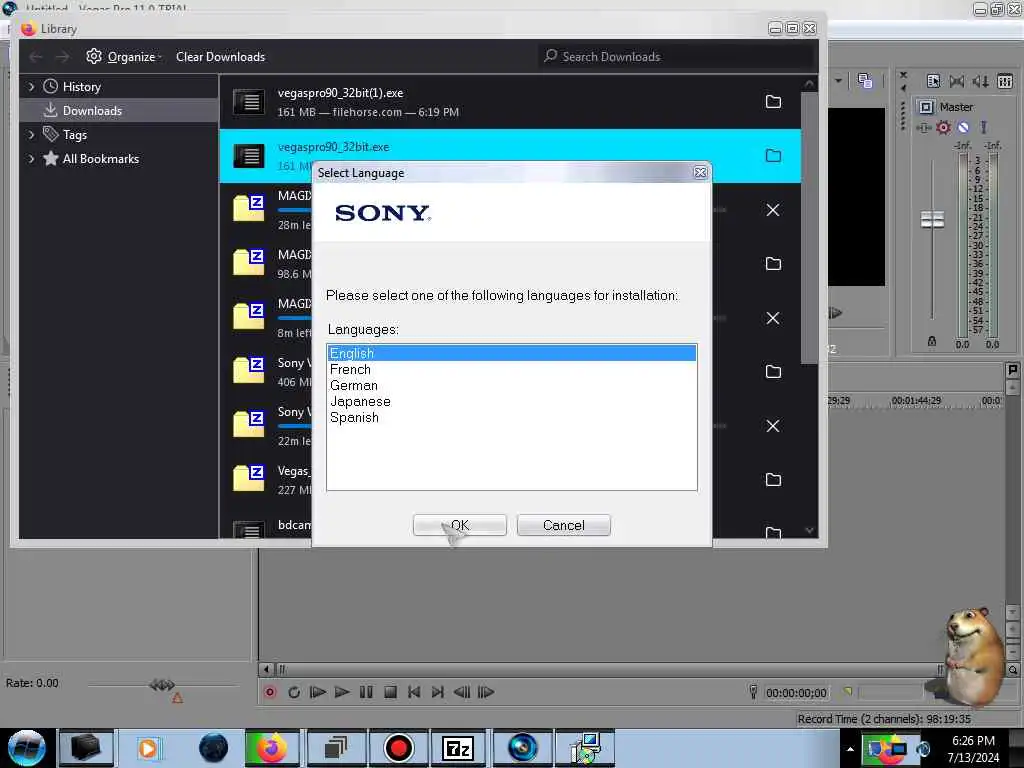Open the mixing console icon
The width and height of the screenshot is (1024, 768).
1005,81
